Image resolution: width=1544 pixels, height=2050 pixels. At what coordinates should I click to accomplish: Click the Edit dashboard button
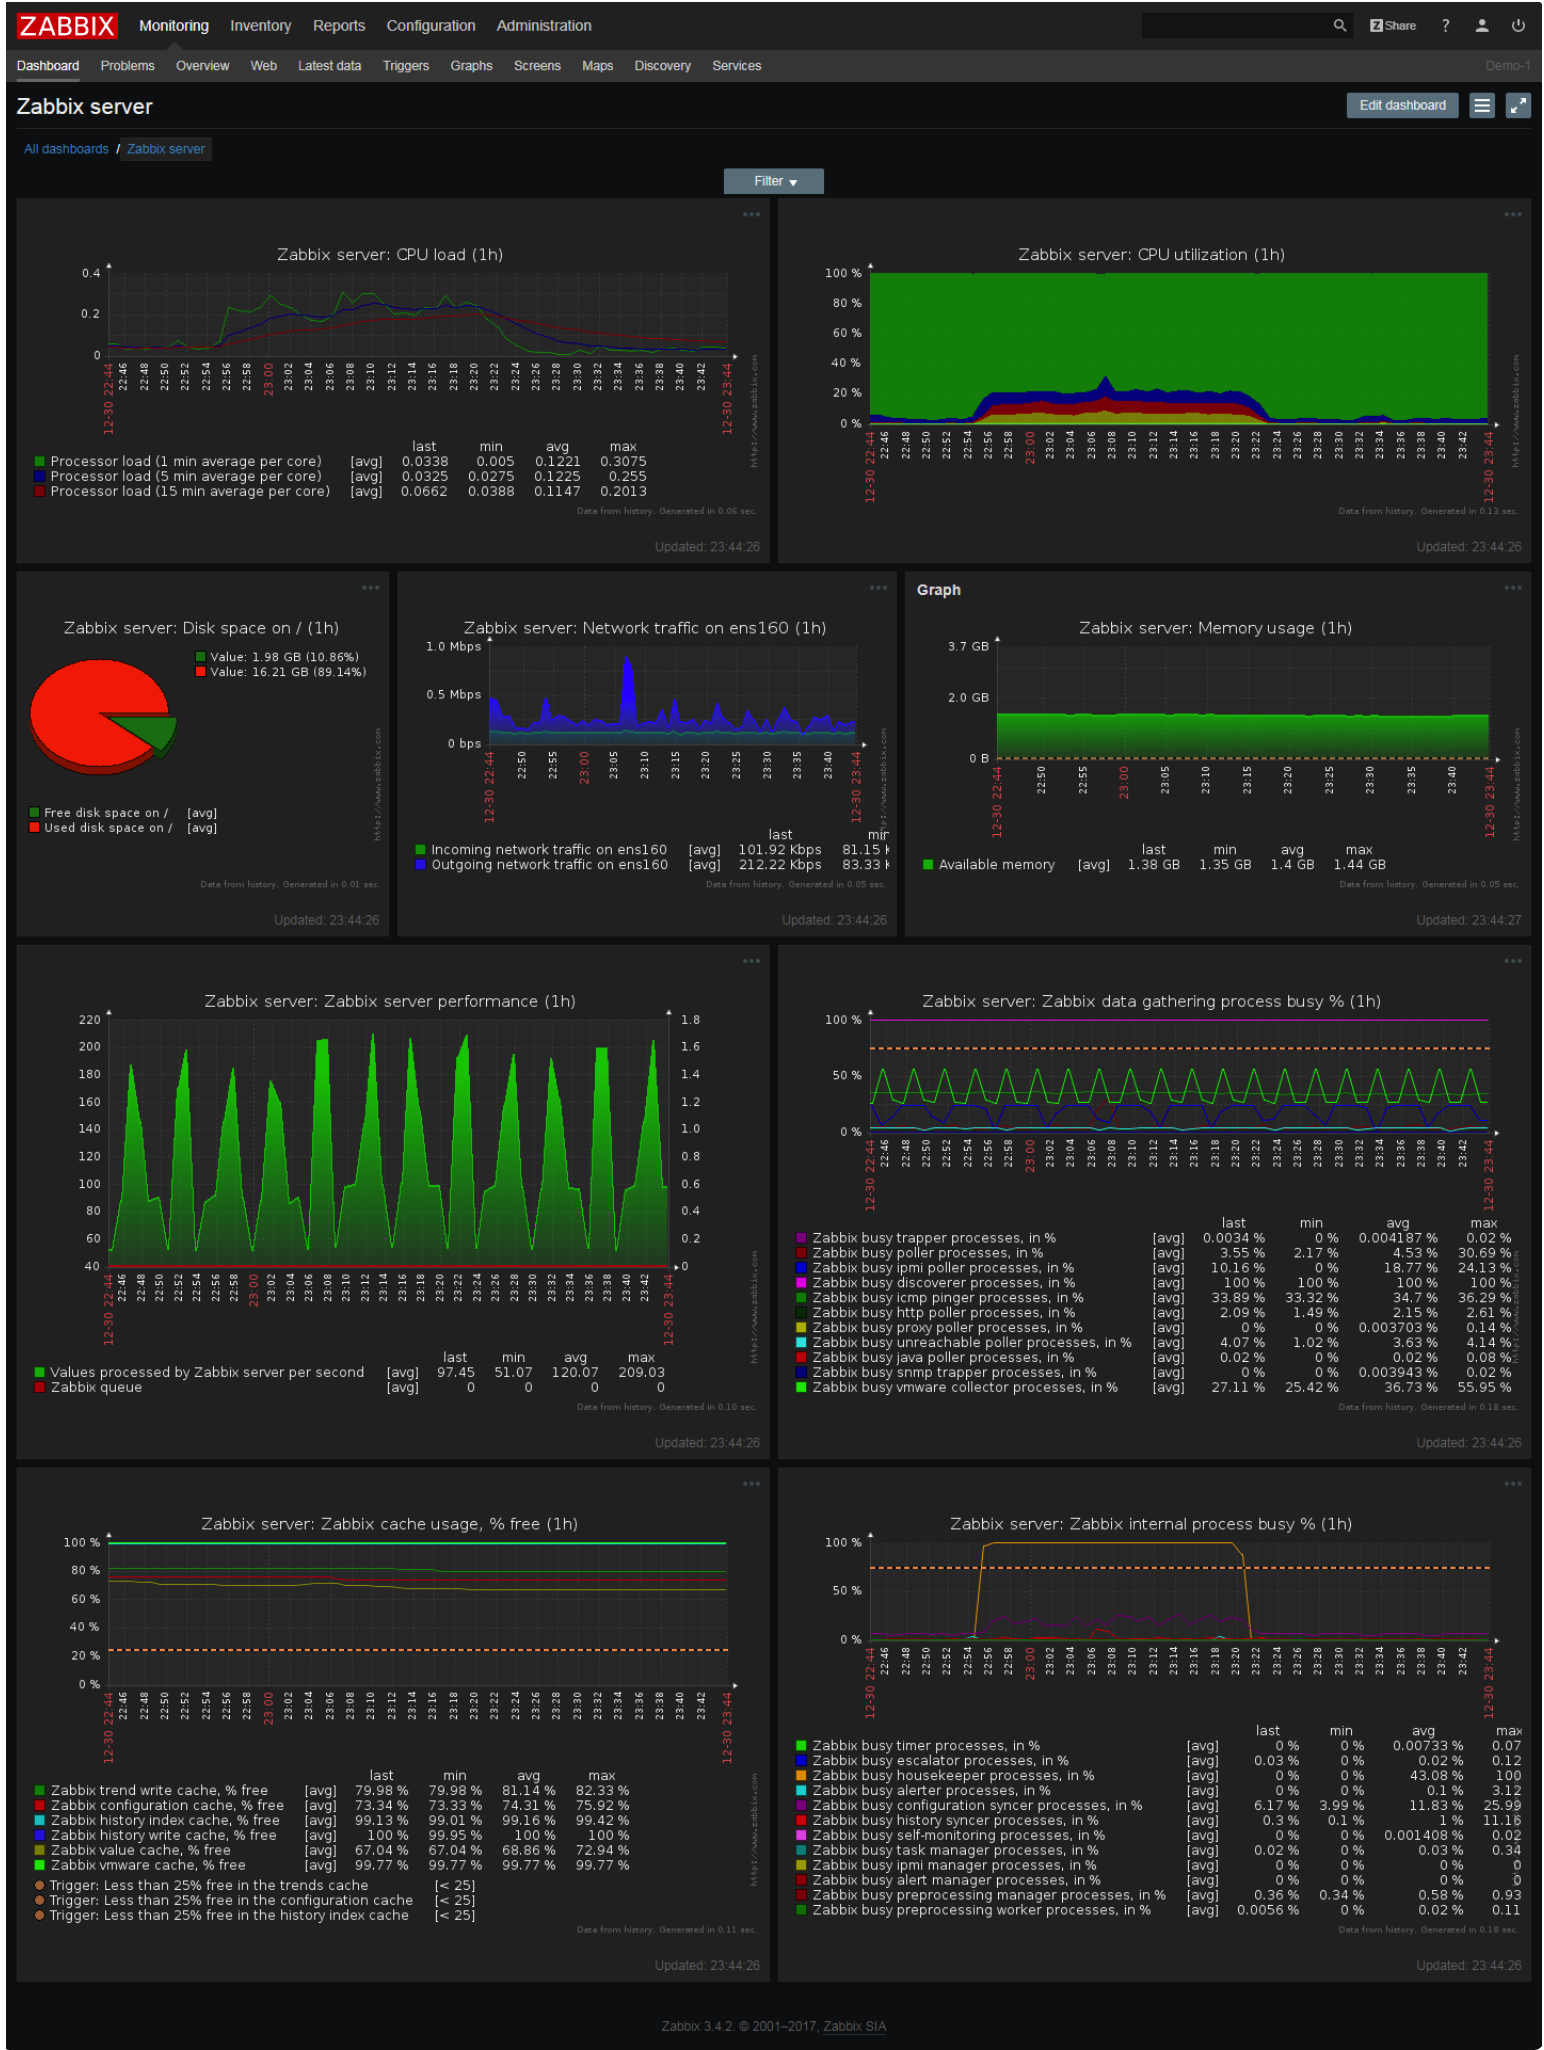1402,105
